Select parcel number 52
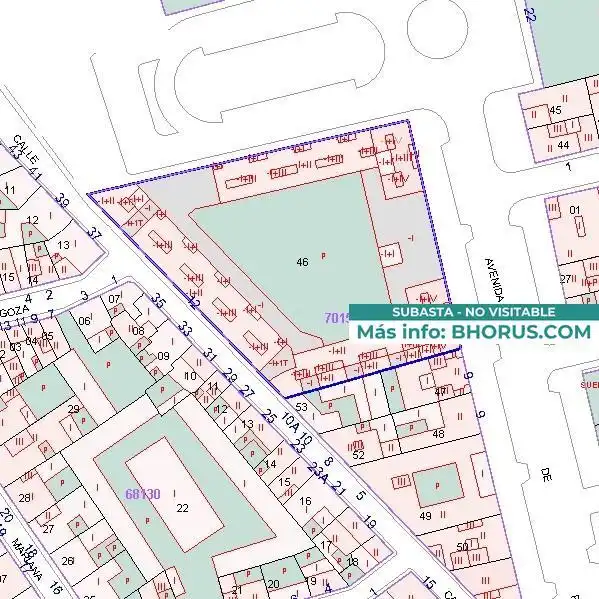599x599 pixels. coord(358,455)
